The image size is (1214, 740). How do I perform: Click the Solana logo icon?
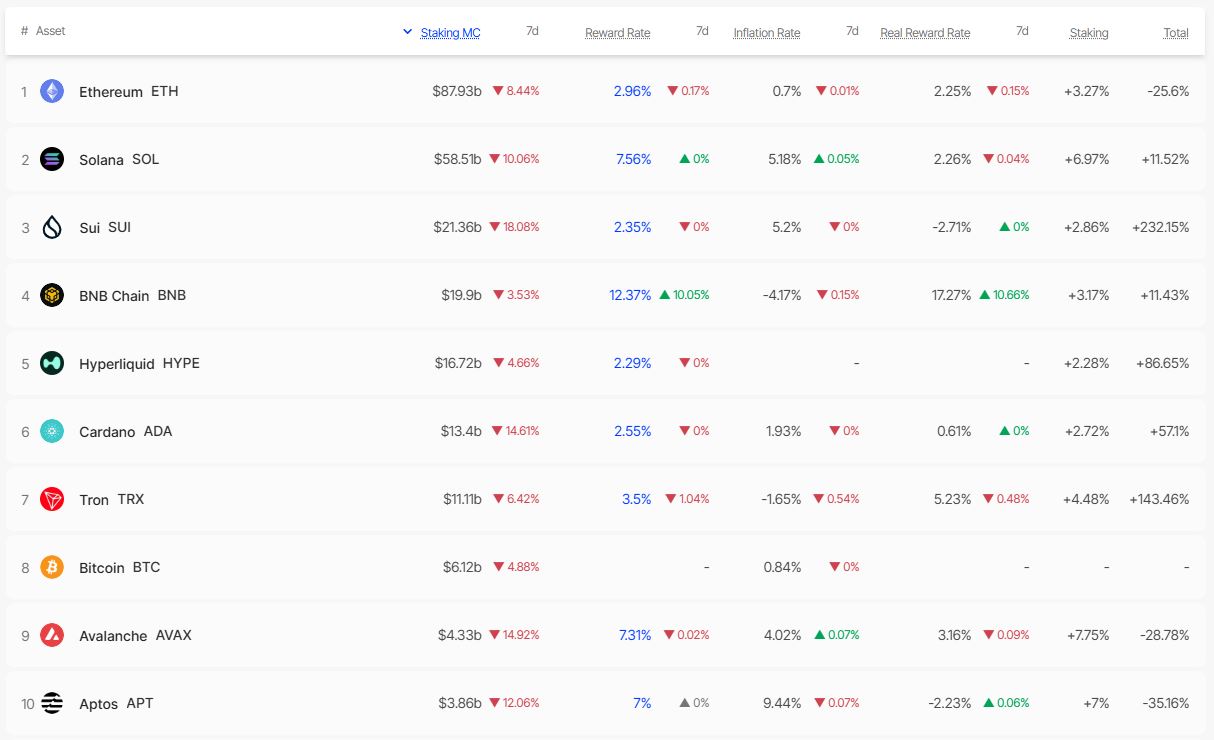click(52, 159)
